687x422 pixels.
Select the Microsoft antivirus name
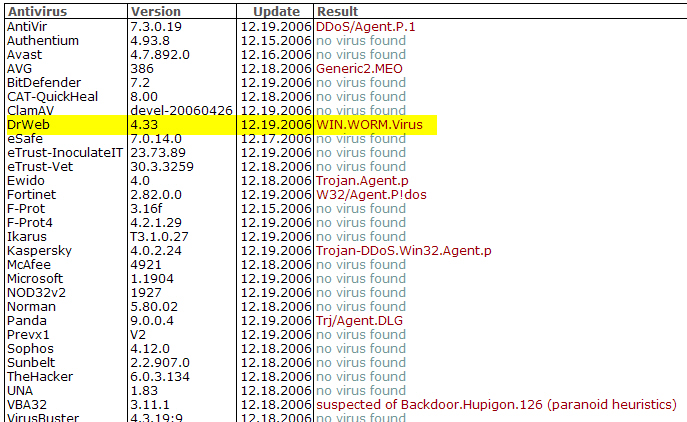click(35, 279)
